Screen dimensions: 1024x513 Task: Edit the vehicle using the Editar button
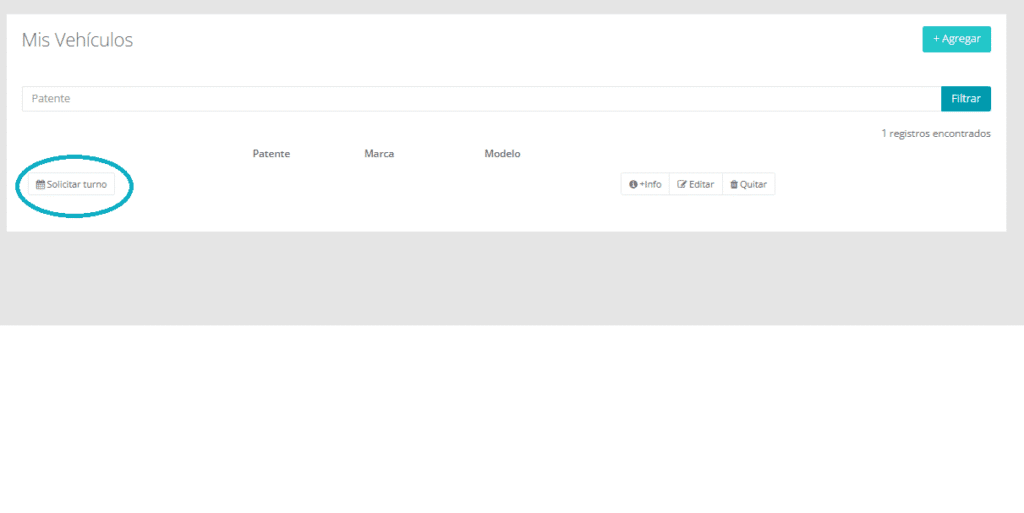696,185
